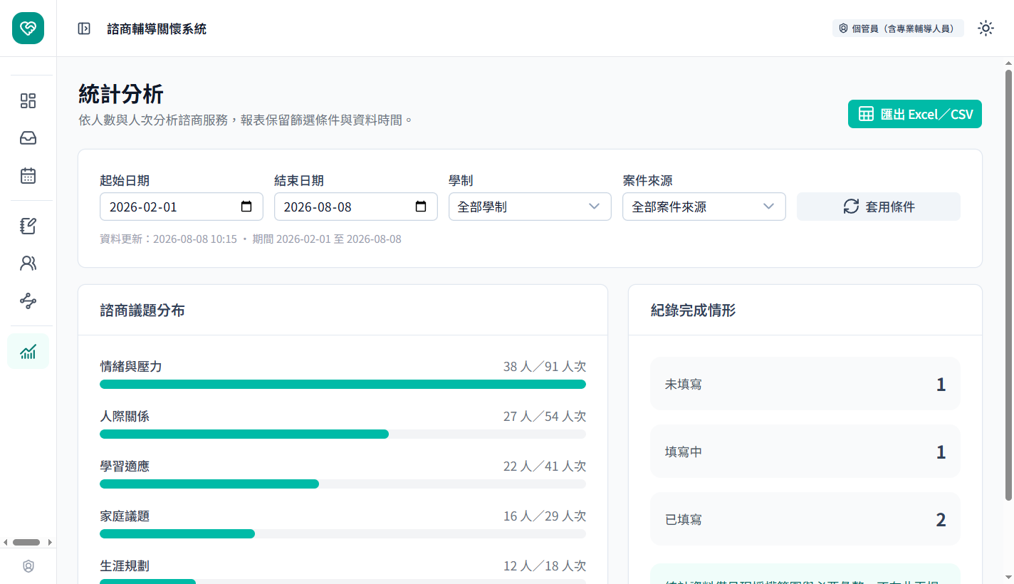Click the heart logo icon
Screen dimensions: 1014x584
[x=28, y=28]
